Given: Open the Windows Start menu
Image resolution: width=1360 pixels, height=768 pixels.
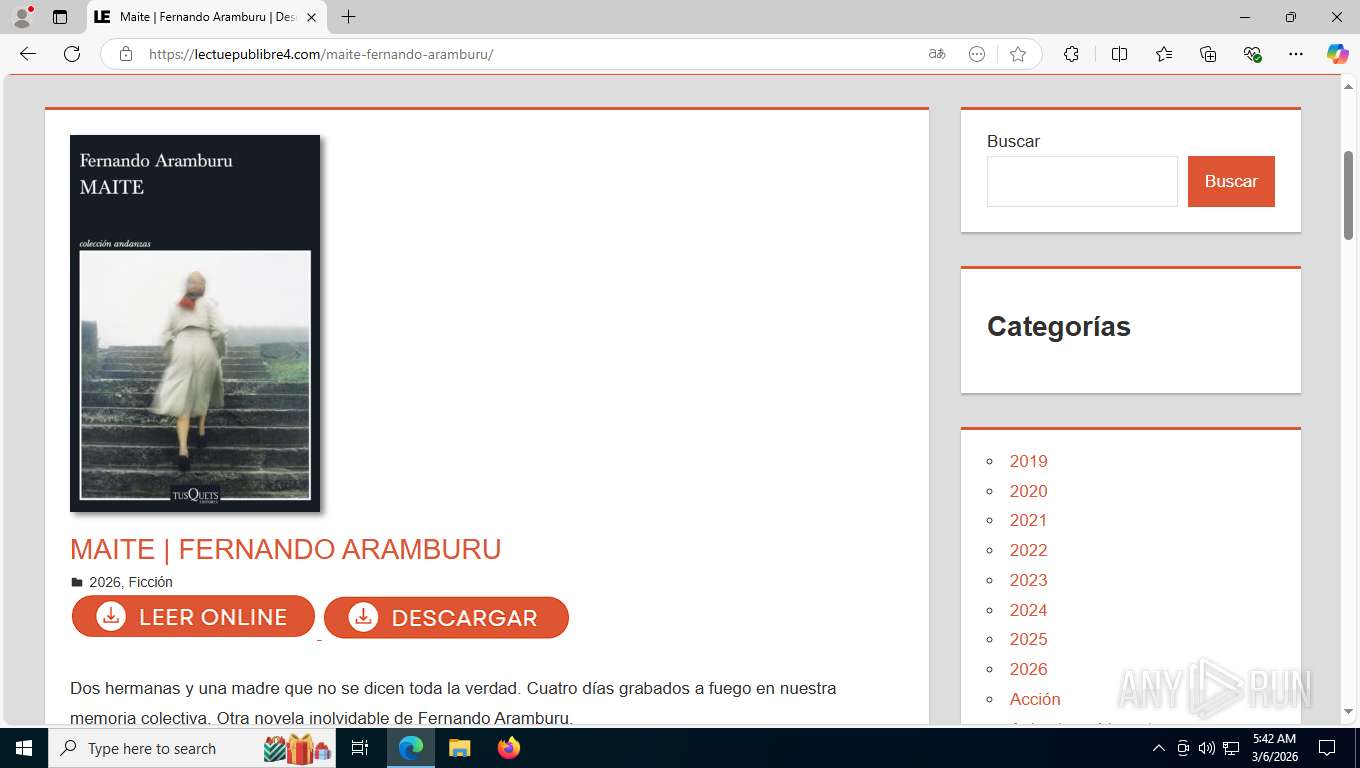Looking at the screenshot, I should coord(24,748).
